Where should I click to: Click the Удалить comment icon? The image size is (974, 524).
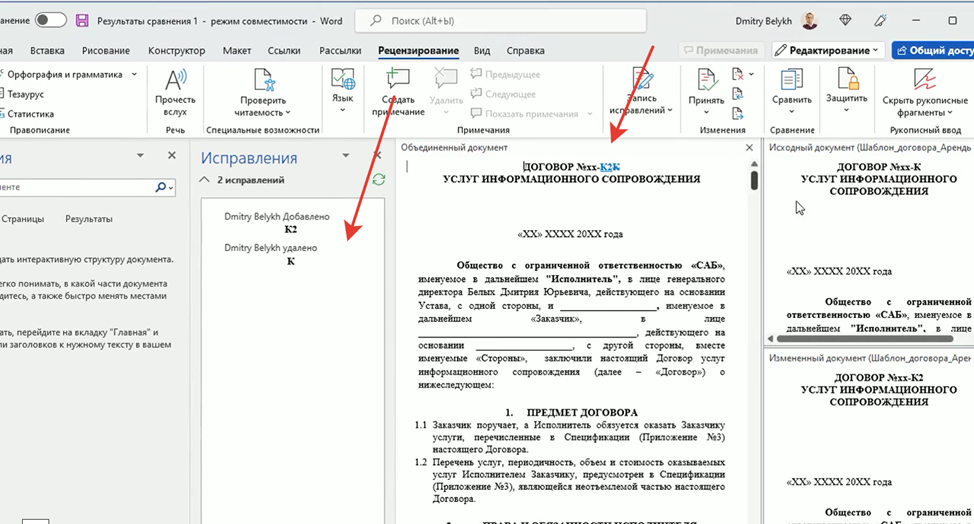(445, 79)
